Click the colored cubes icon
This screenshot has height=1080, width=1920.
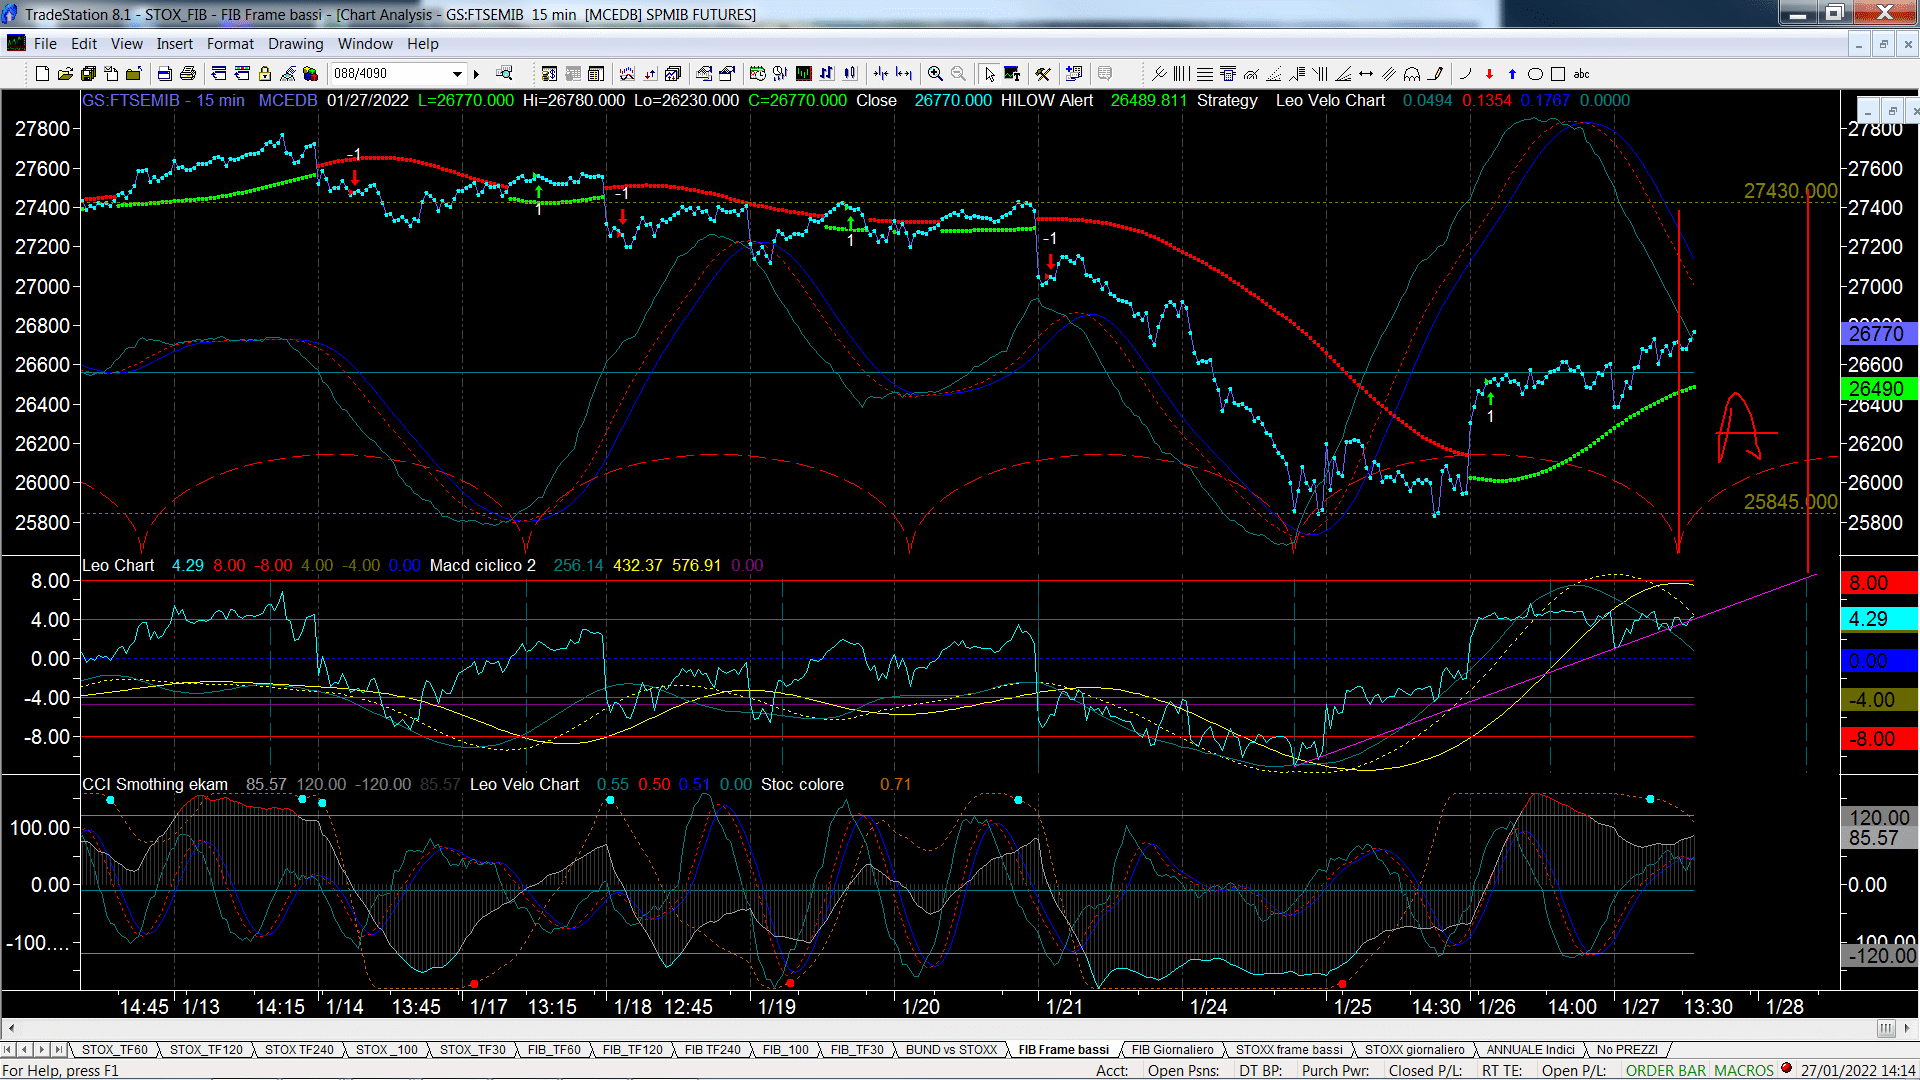310,73
